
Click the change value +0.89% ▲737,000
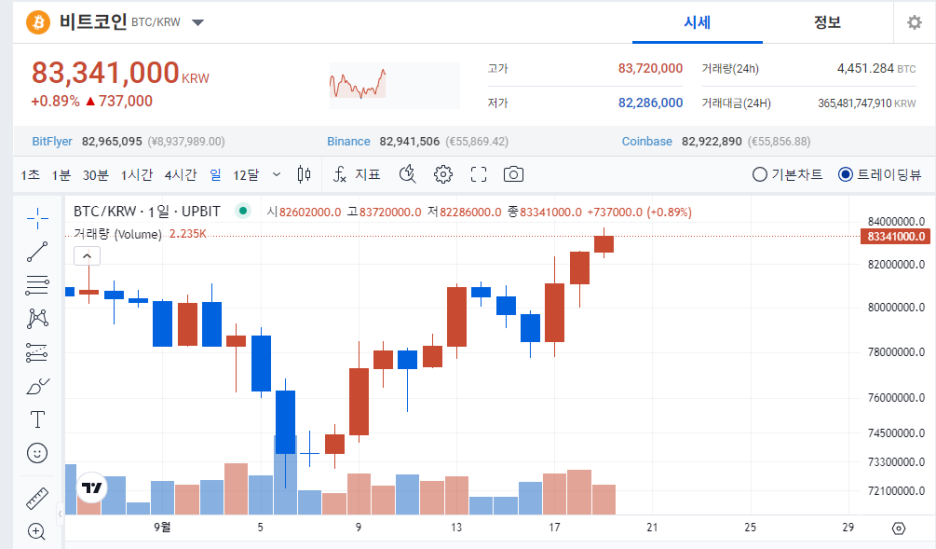coord(92,101)
